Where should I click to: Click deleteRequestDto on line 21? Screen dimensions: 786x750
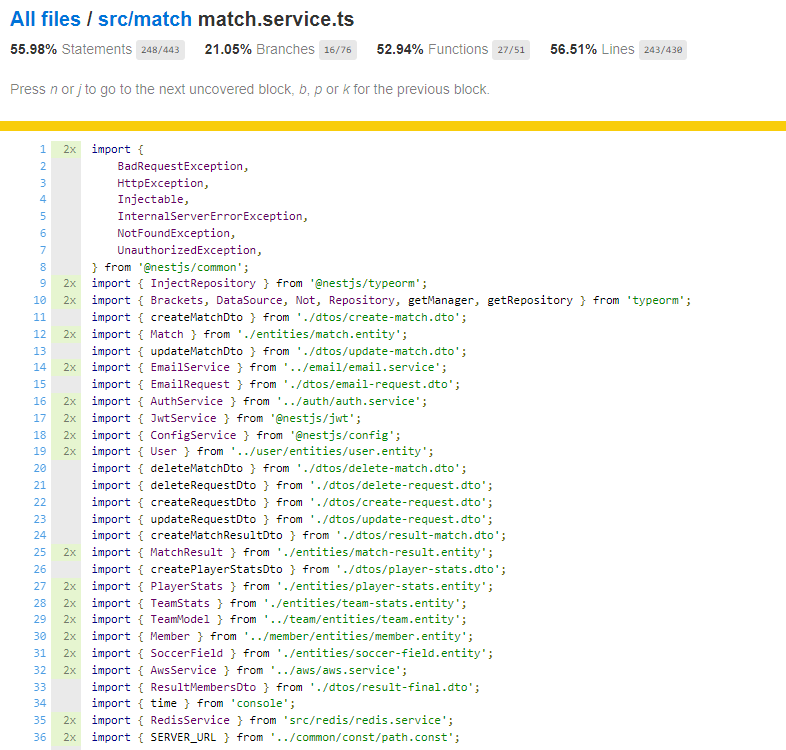pyautogui.click(x=203, y=486)
